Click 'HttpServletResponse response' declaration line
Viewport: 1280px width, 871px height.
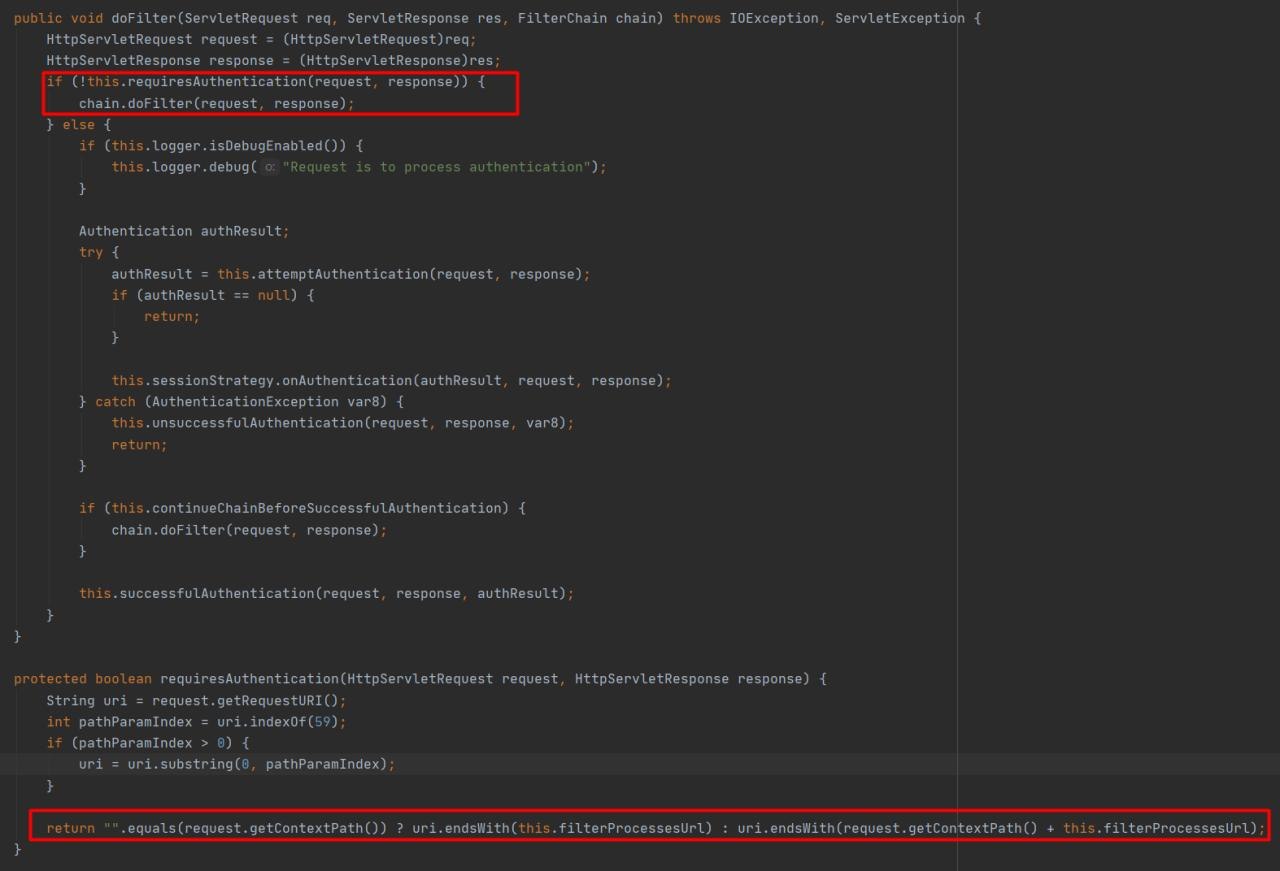(273, 60)
